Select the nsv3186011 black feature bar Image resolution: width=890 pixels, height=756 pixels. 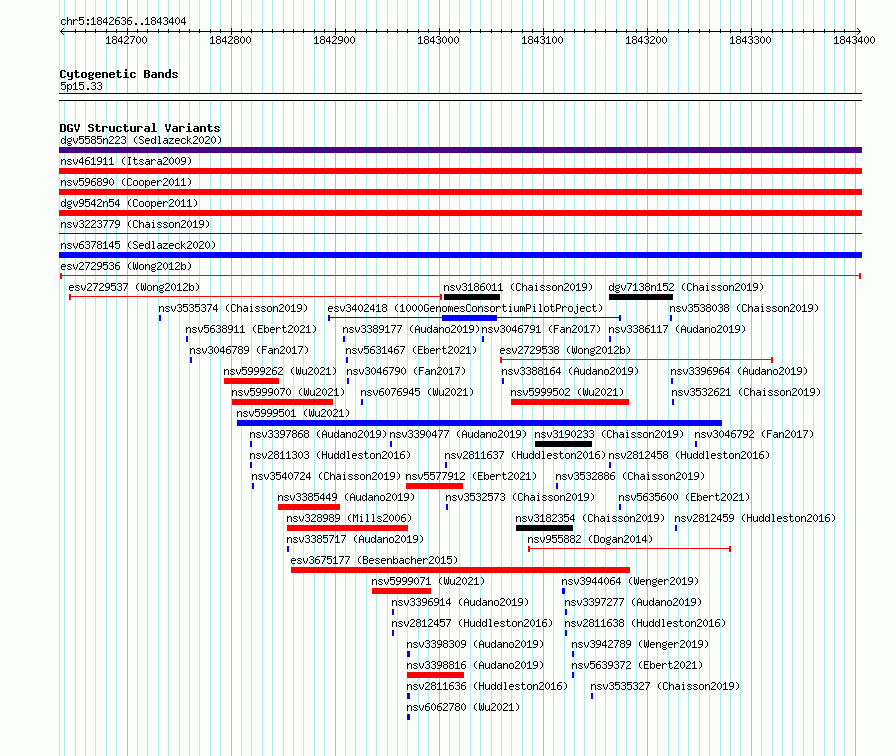pyautogui.click(x=472, y=297)
